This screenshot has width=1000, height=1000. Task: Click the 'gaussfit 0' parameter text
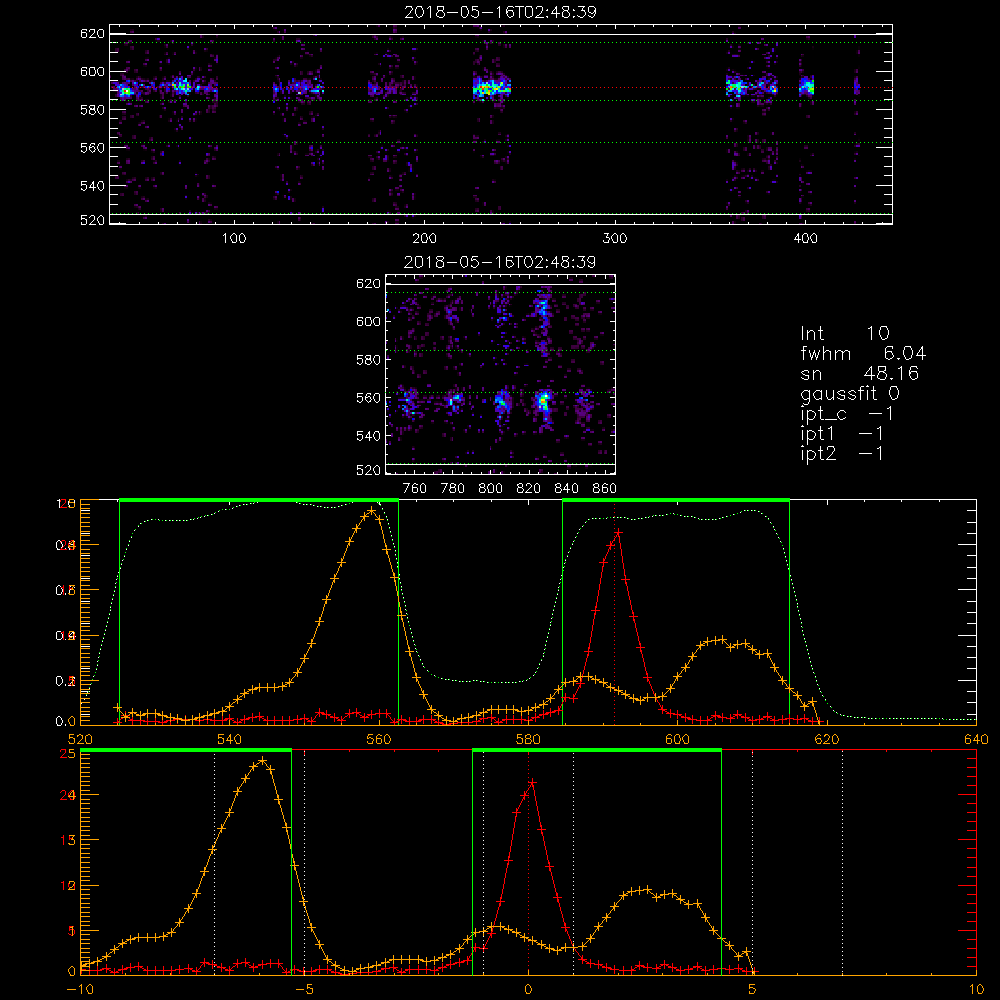(x=849, y=393)
